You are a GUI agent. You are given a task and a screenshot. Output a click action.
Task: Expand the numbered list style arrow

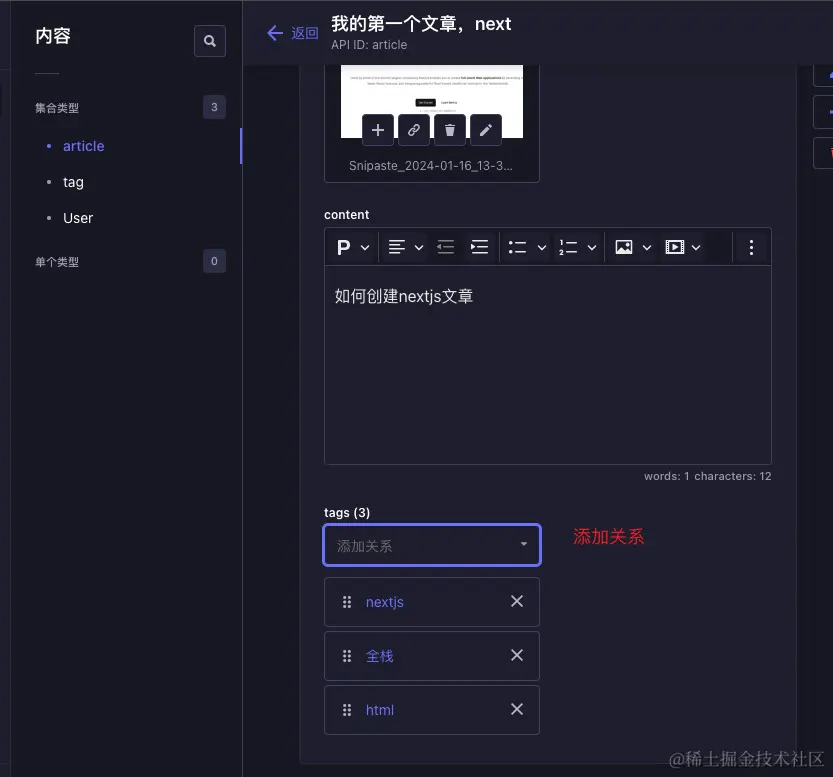point(592,247)
